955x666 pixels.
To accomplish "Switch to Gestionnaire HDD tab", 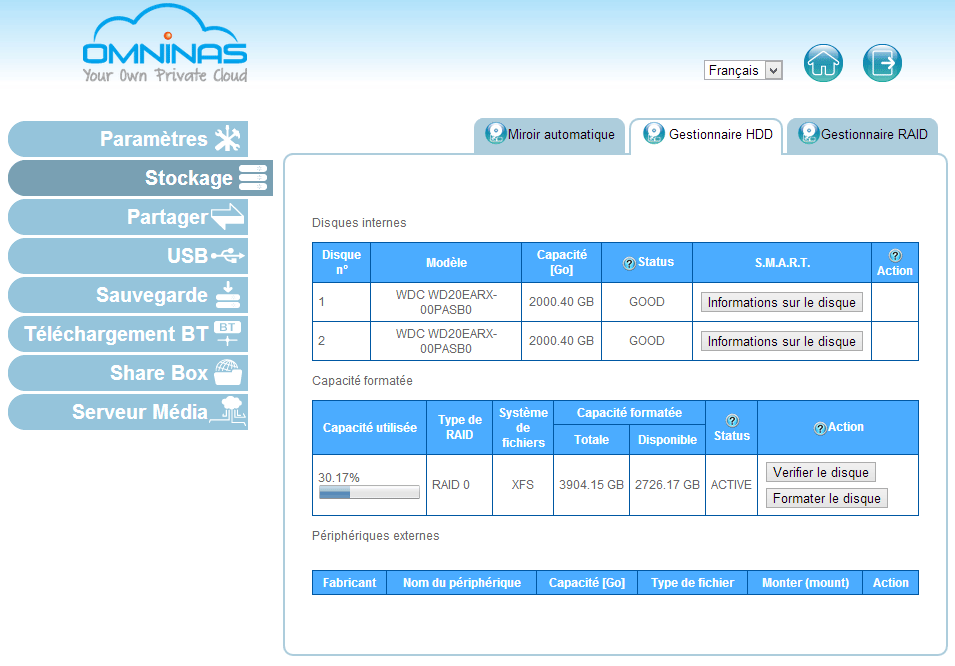I will point(706,135).
